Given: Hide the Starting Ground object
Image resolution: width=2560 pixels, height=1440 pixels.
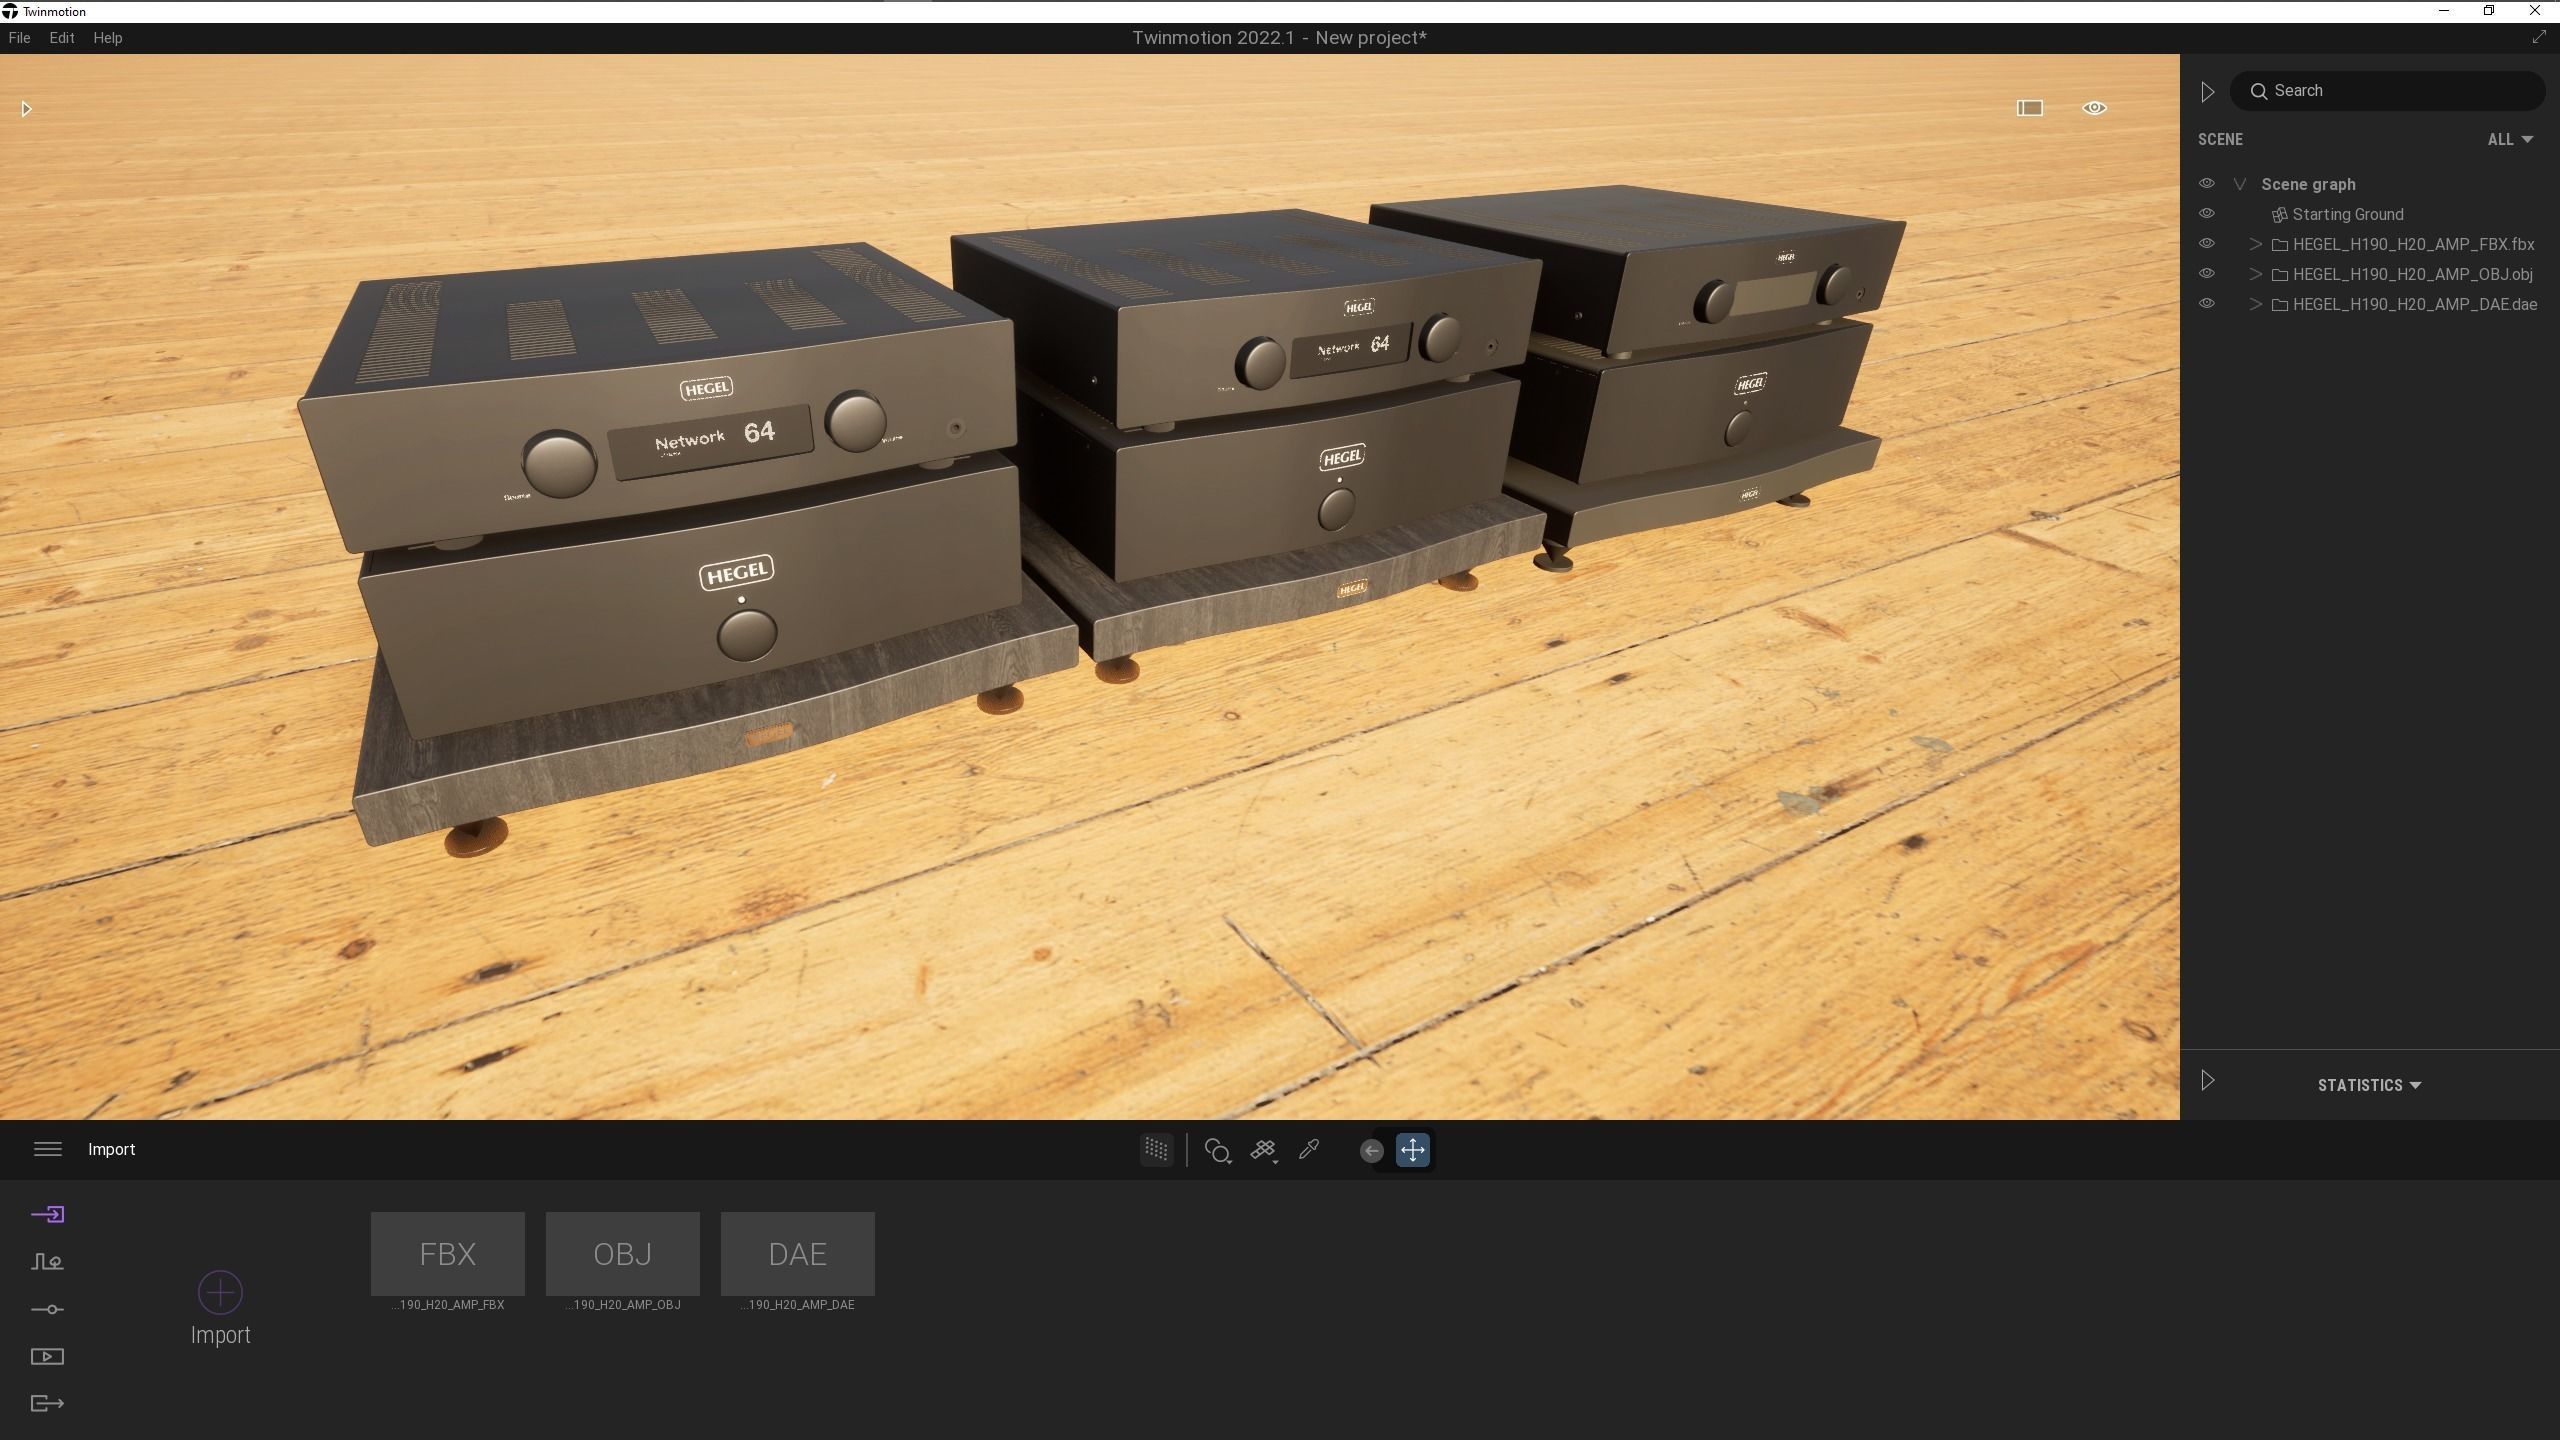Looking at the screenshot, I should click(2206, 214).
